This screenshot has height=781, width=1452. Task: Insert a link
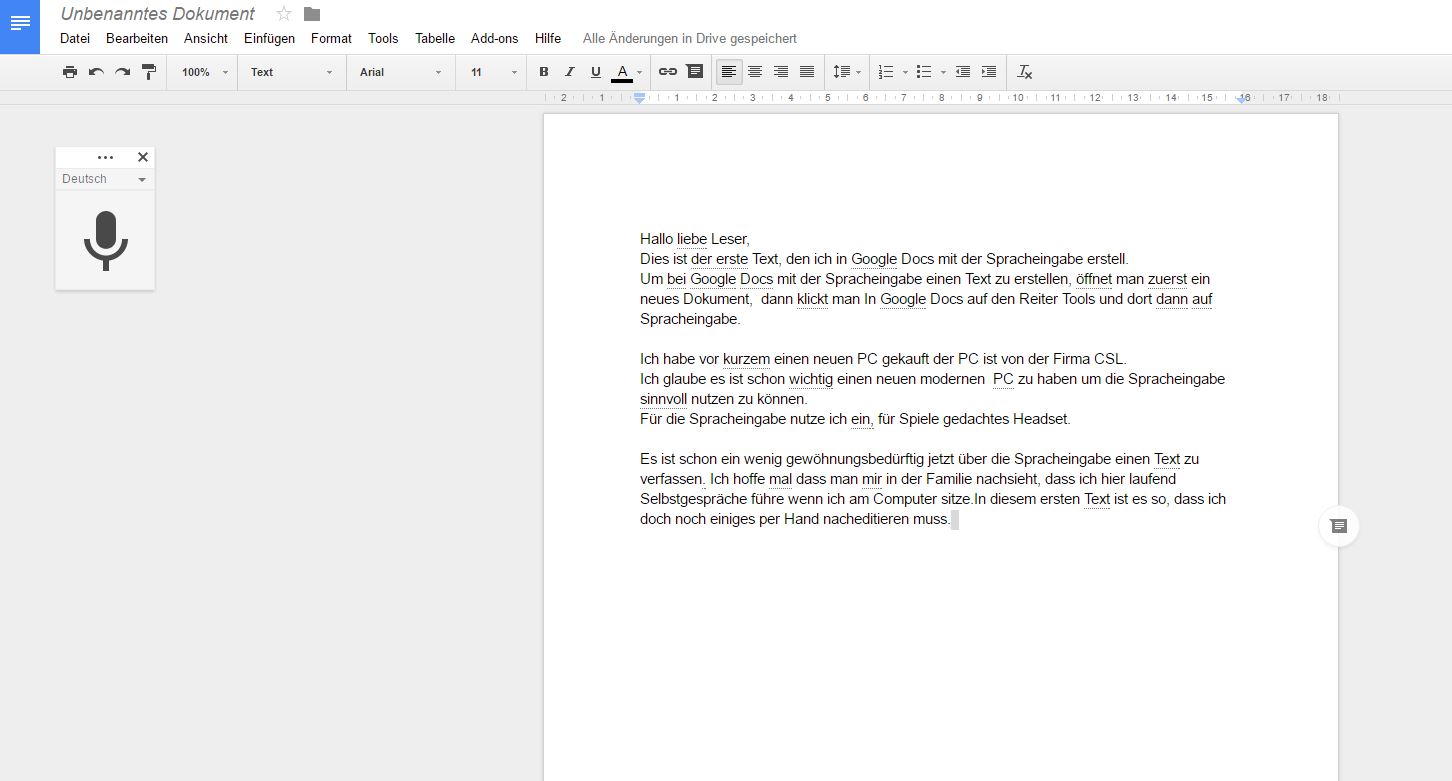coord(668,72)
